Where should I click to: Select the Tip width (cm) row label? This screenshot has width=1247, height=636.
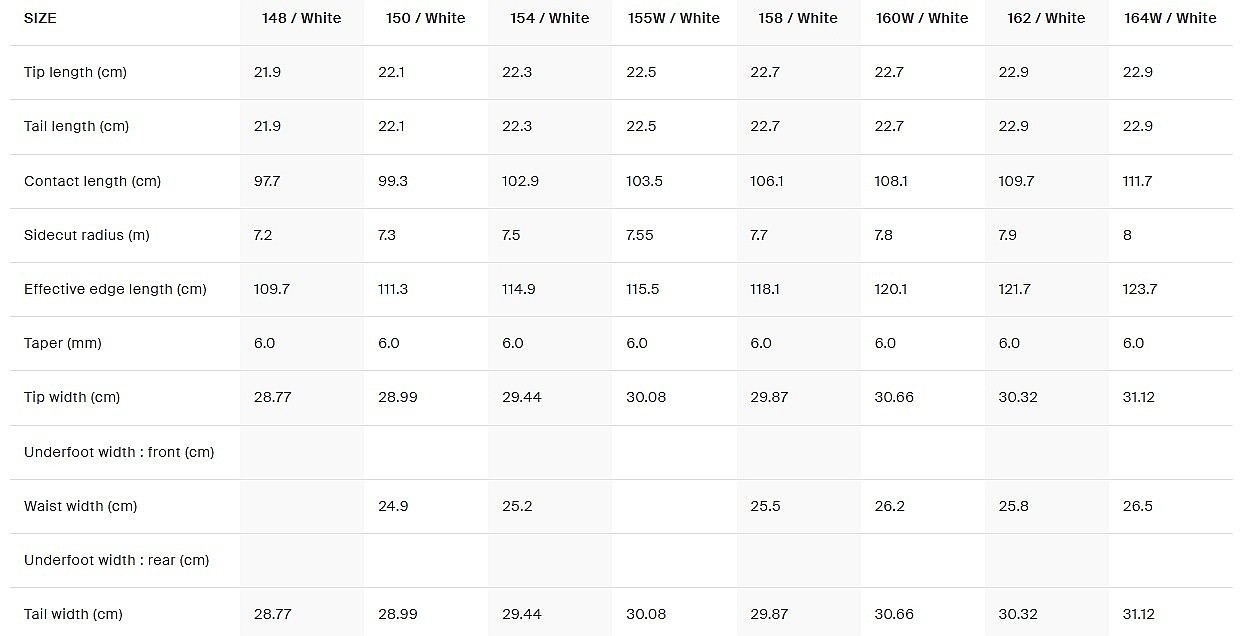(72, 397)
